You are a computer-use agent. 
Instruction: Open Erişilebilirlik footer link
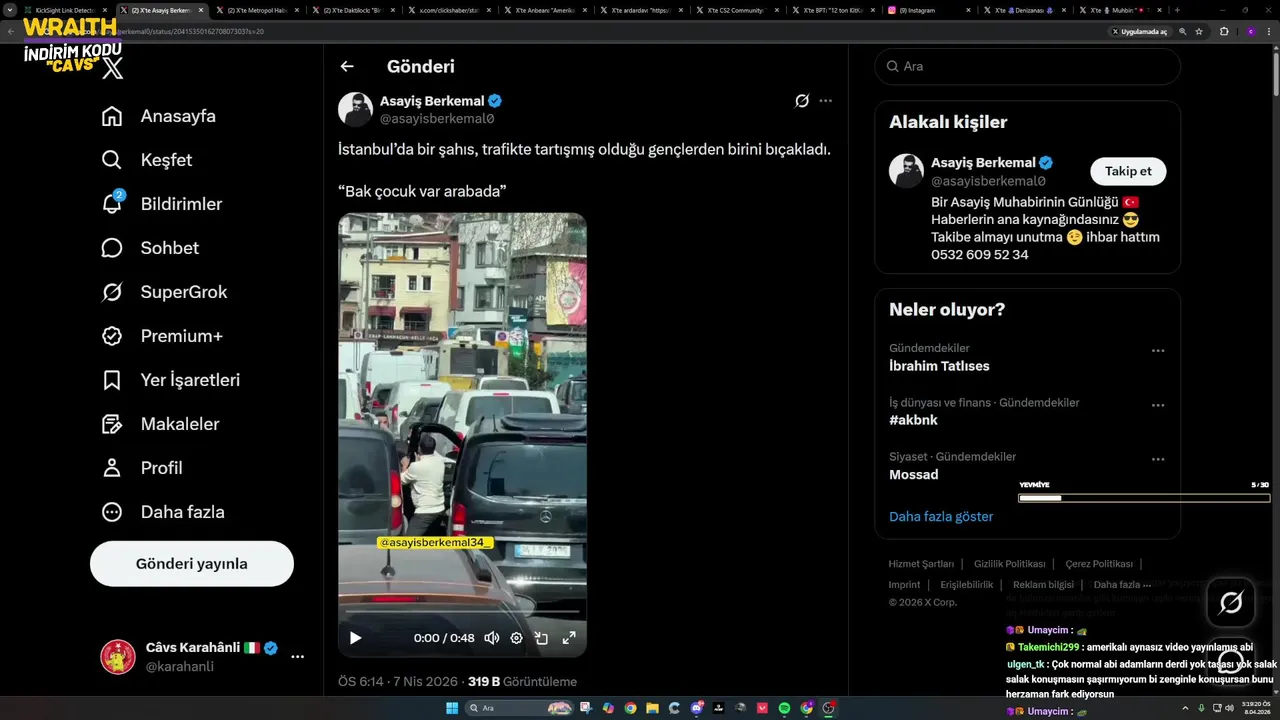[967, 585]
